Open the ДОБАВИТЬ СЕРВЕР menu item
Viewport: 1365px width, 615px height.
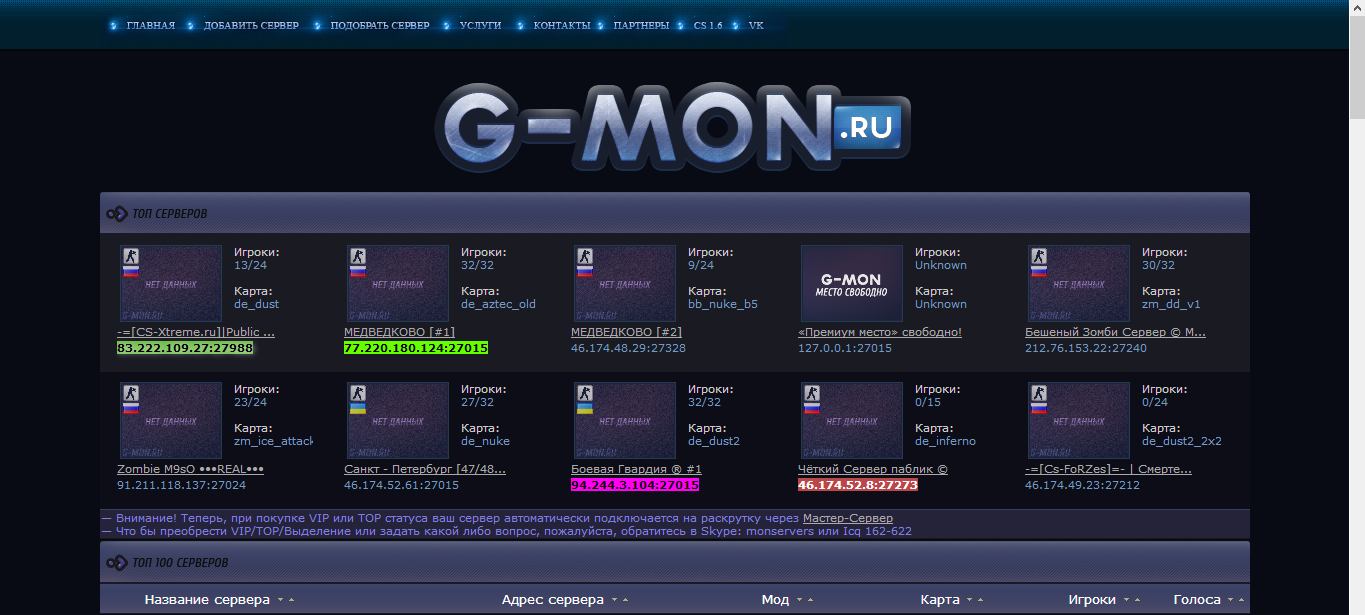coord(250,25)
